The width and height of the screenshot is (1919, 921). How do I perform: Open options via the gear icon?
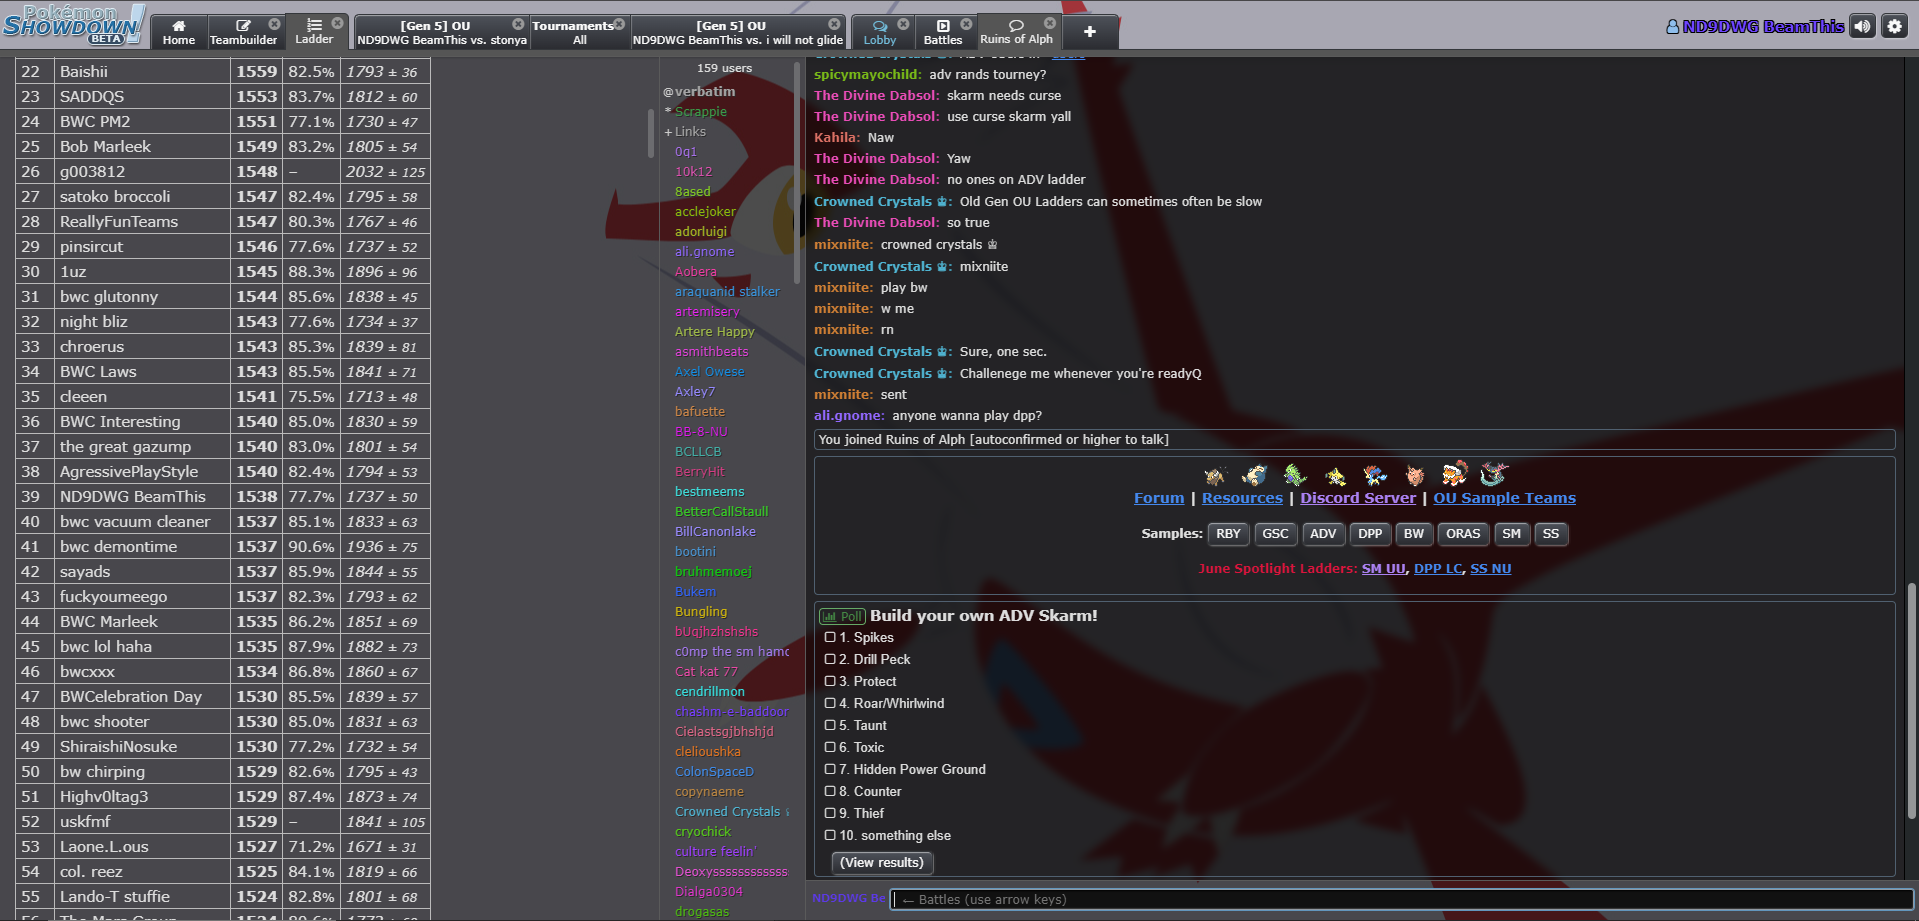click(1895, 27)
